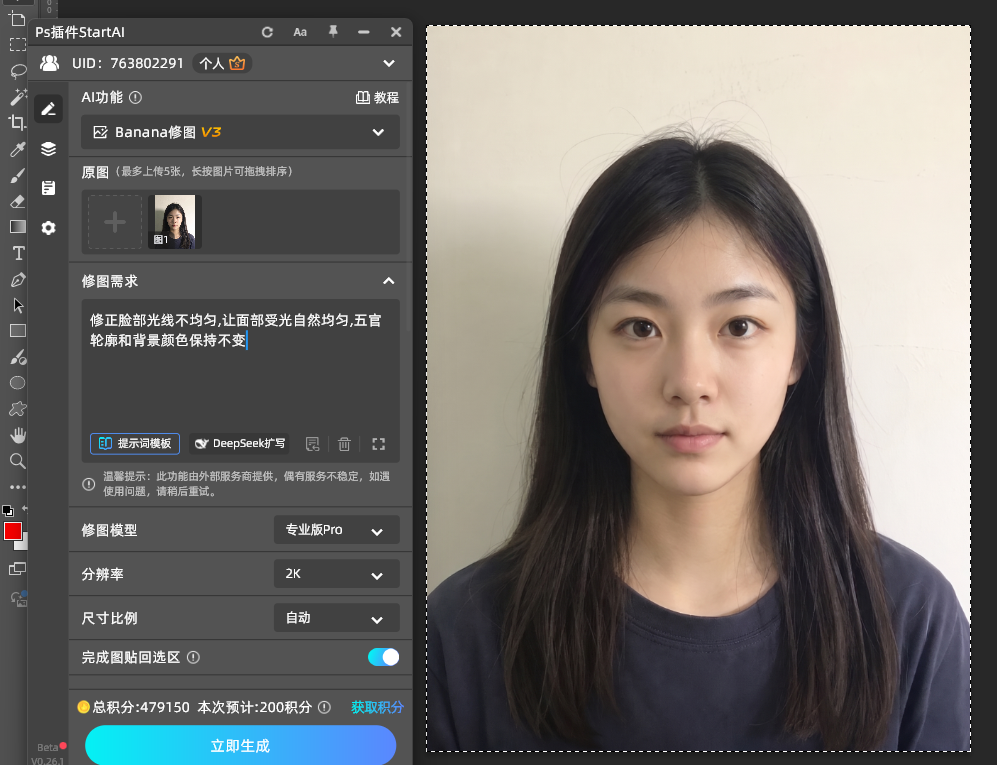Open the edit pencil tab in StartAI sidebar
Viewport: 997px width, 765px height.
48,109
